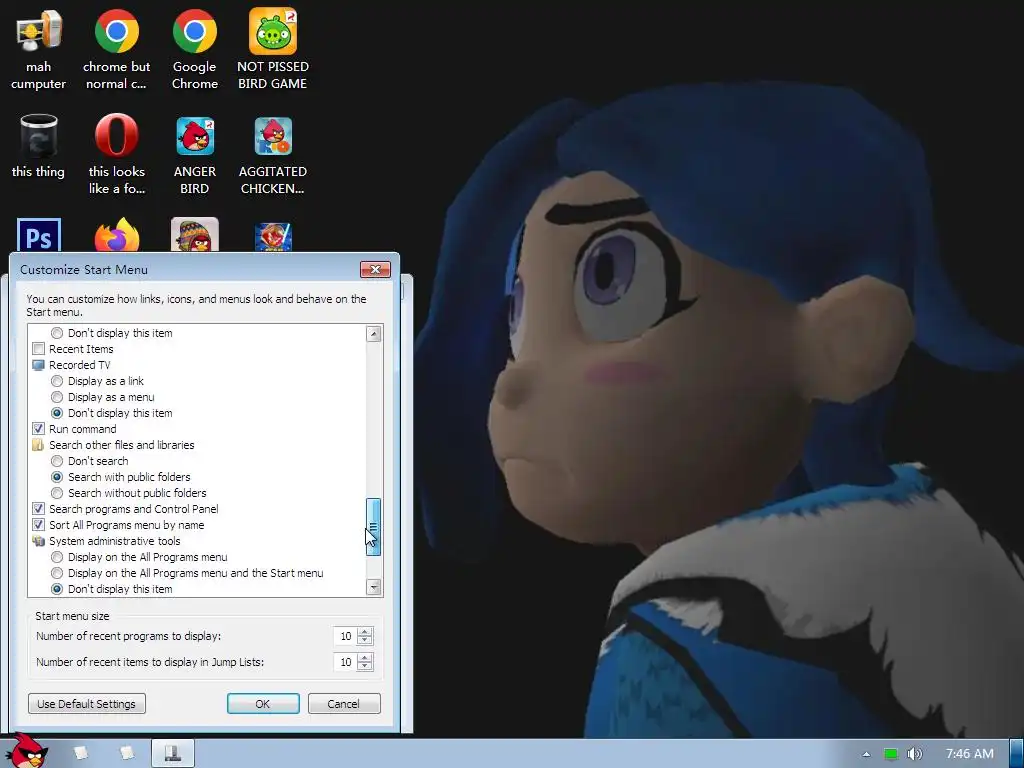The height and width of the screenshot is (768, 1024).
Task: Open the 'this thing' recycle bin icon
Action: click(x=39, y=146)
